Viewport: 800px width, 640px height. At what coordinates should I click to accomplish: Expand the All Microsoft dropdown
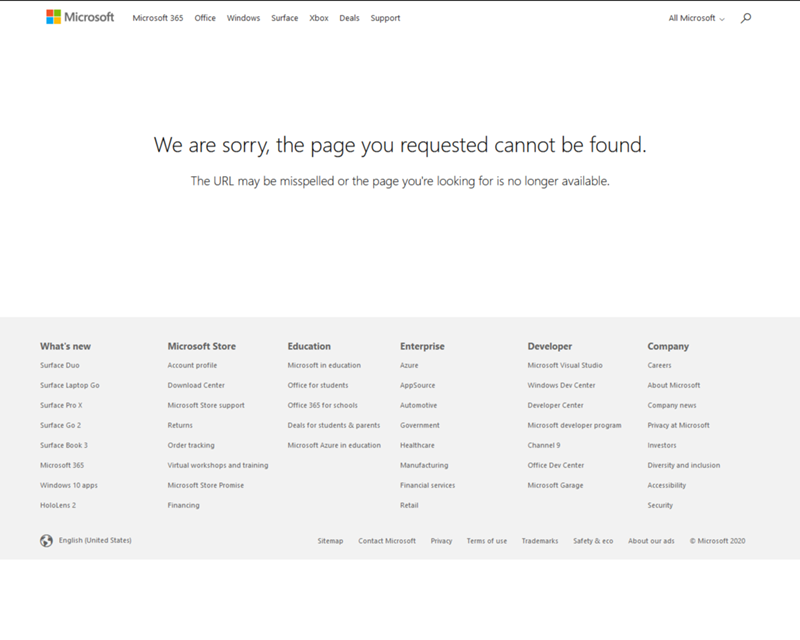[696, 18]
